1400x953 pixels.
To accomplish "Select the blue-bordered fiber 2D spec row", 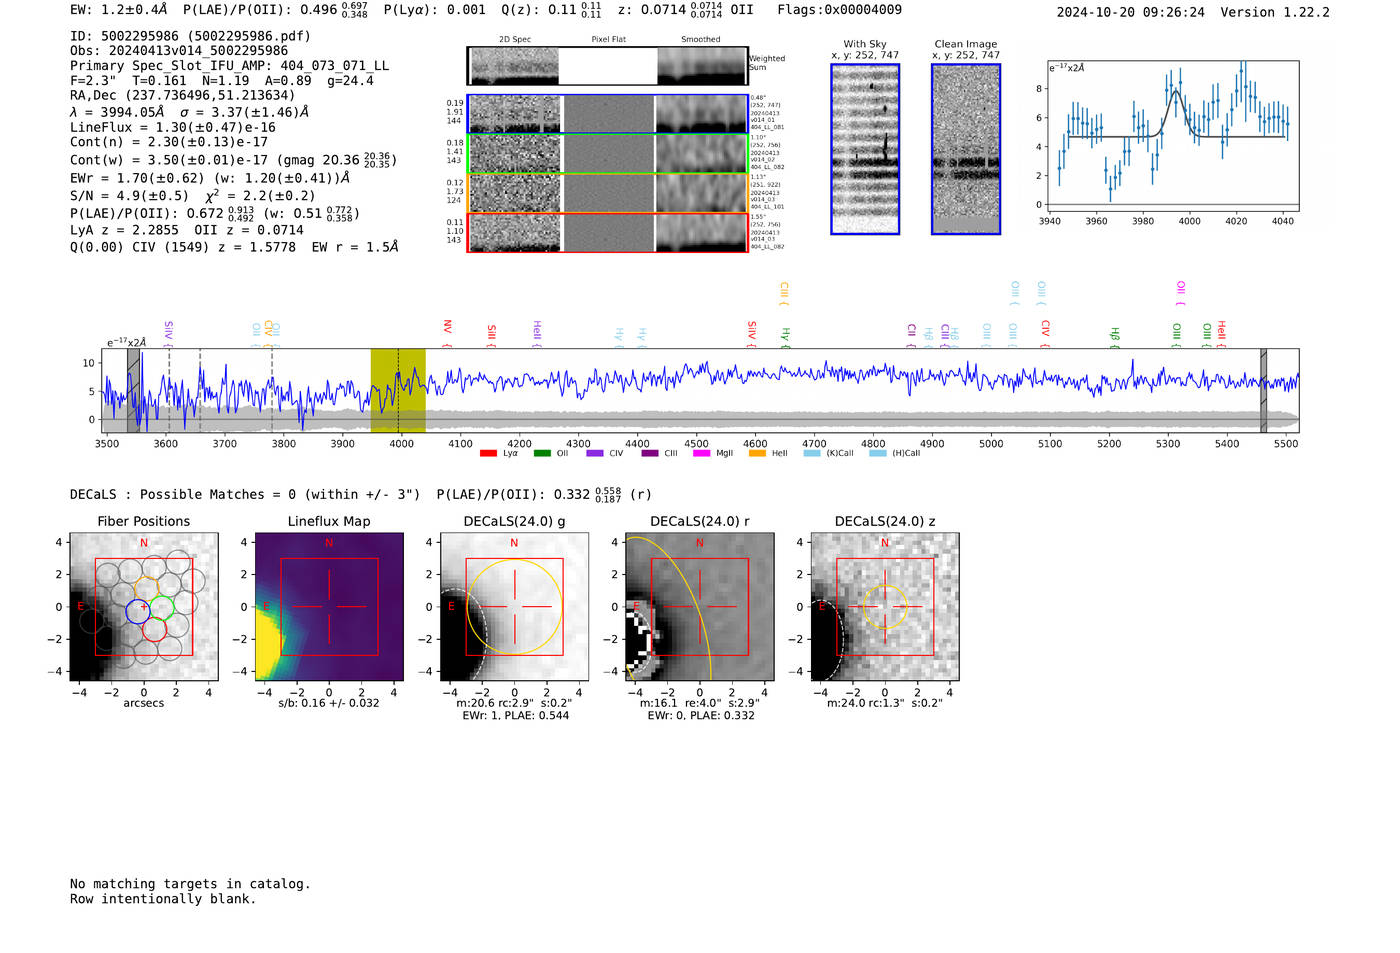I will coord(608,114).
